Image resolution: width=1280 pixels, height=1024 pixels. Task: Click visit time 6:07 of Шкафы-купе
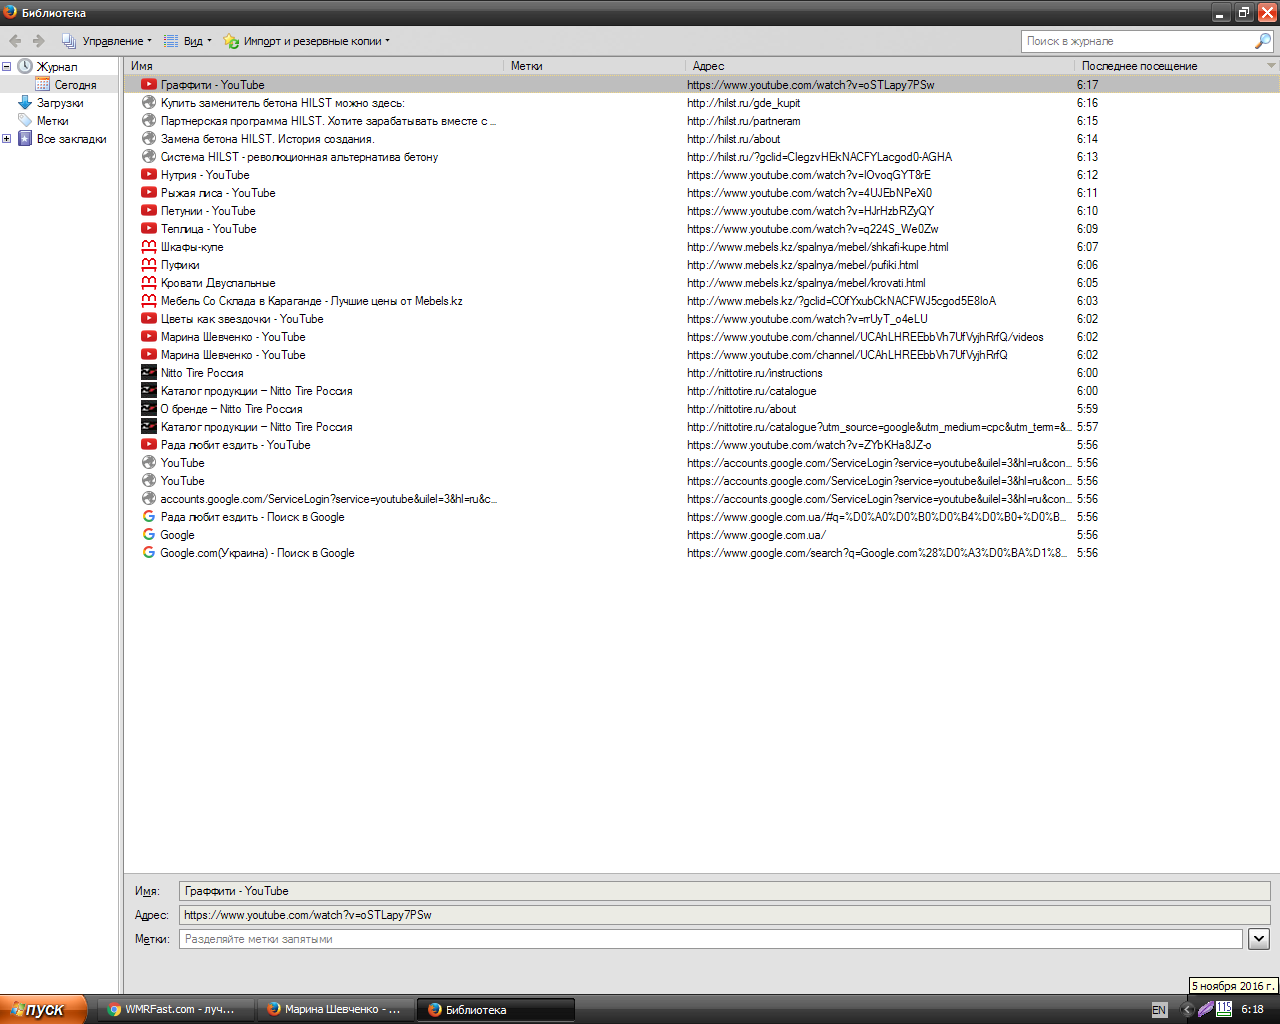(x=1087, y=247)
